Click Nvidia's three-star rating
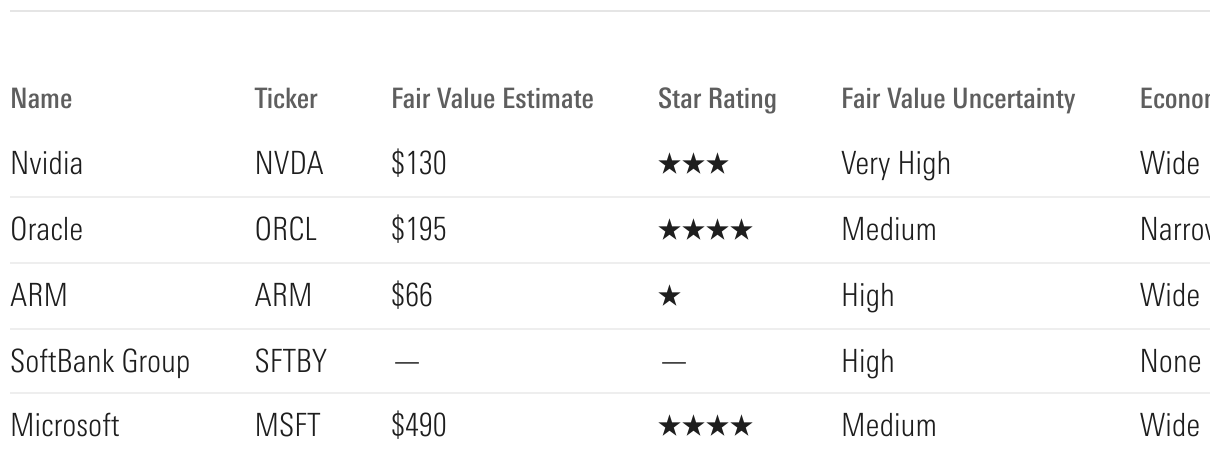 (x=694, y=165)
